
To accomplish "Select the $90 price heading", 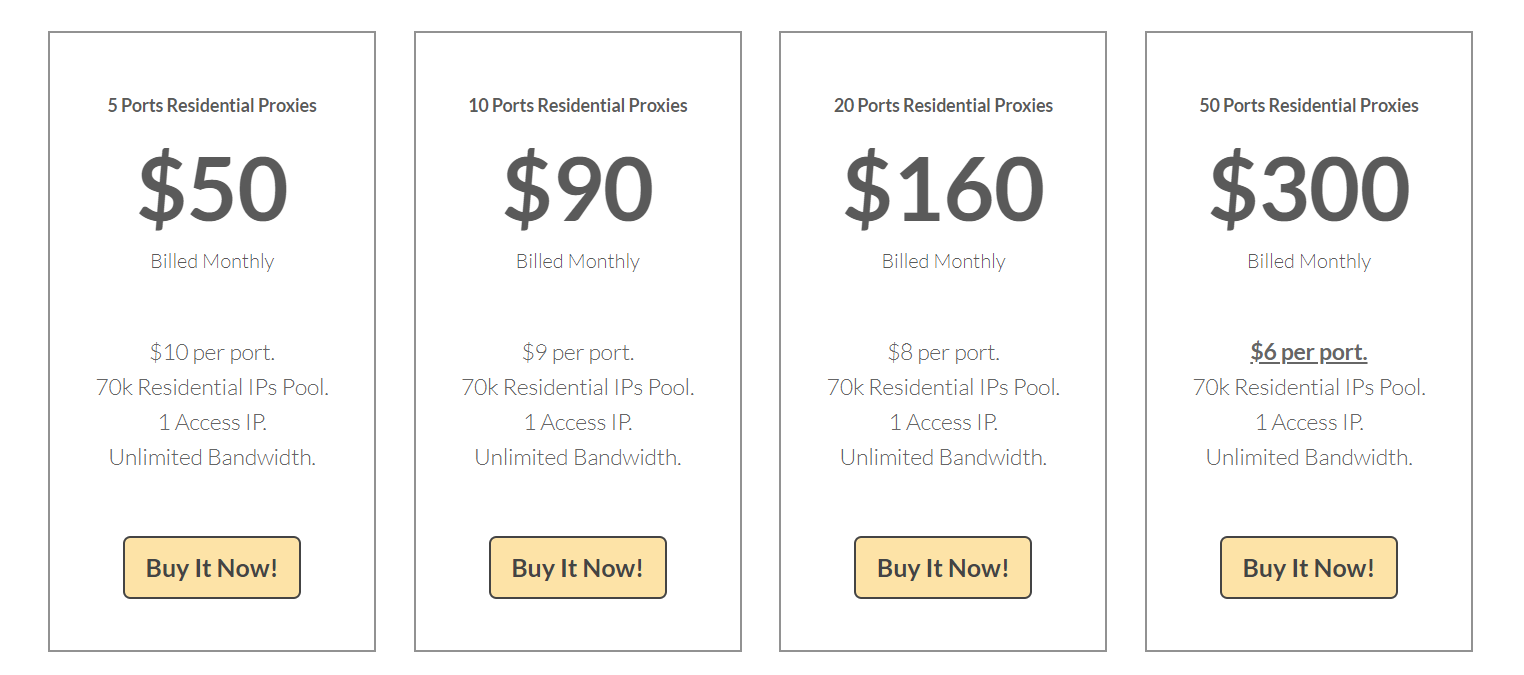I will click(578, 188).
